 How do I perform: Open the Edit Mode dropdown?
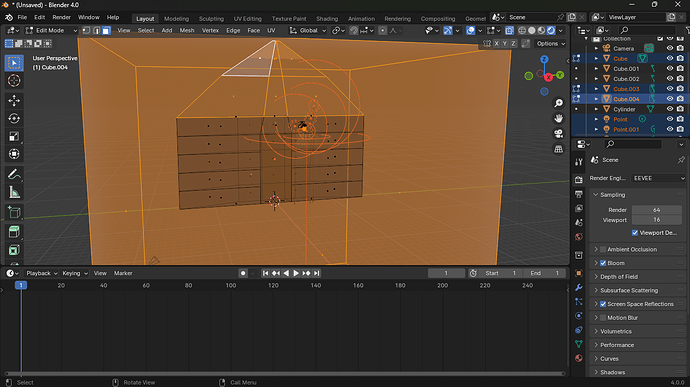[x=51, y=30]
